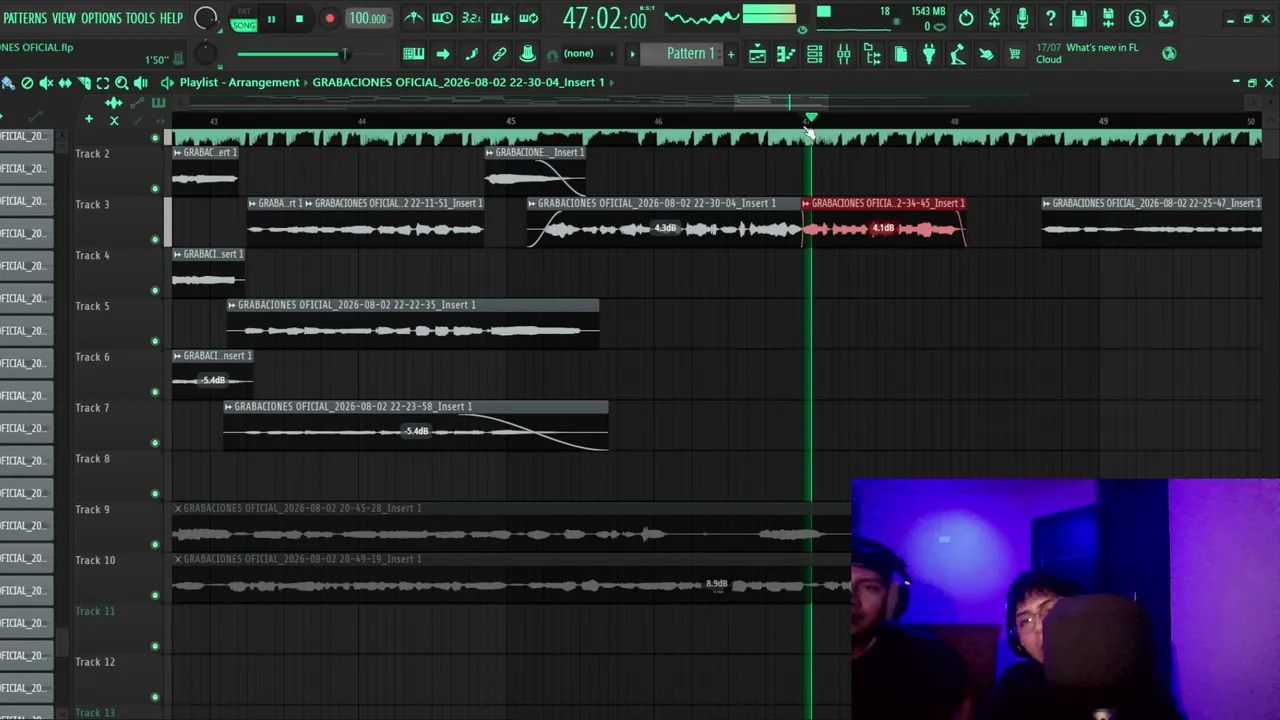Open the OPTIONS menu

pyautogui.click(x=101, y=18)
